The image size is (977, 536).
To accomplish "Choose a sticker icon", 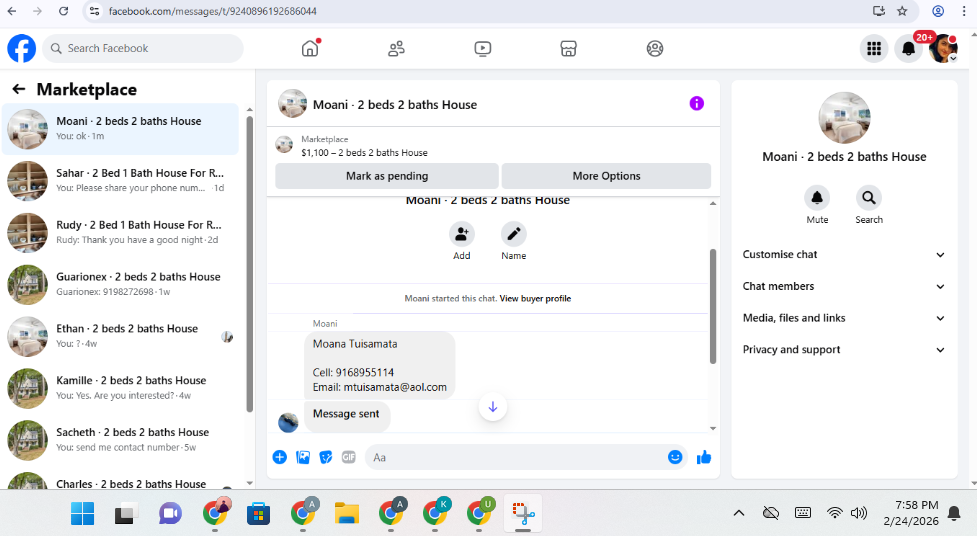I will [326, 457].
